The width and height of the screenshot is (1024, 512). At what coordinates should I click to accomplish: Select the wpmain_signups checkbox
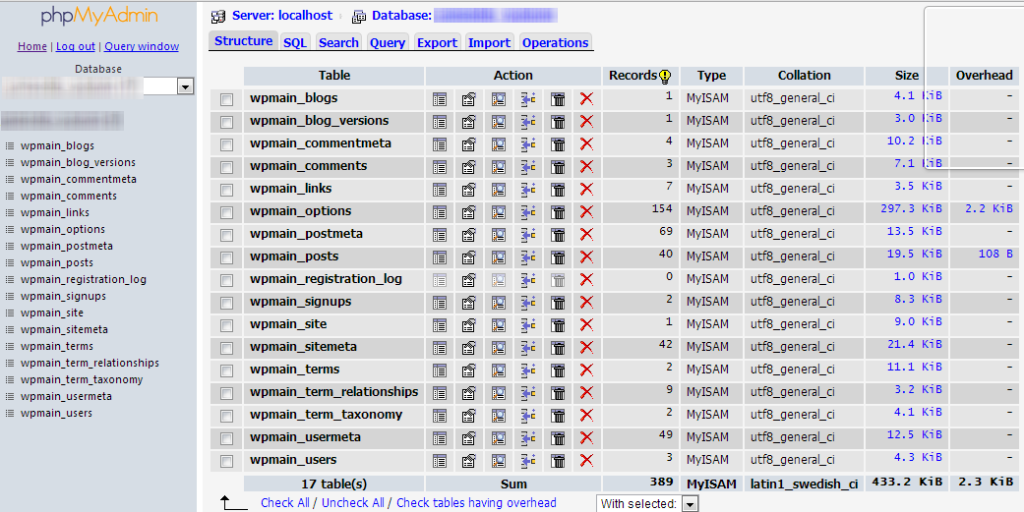click(227, 303)
